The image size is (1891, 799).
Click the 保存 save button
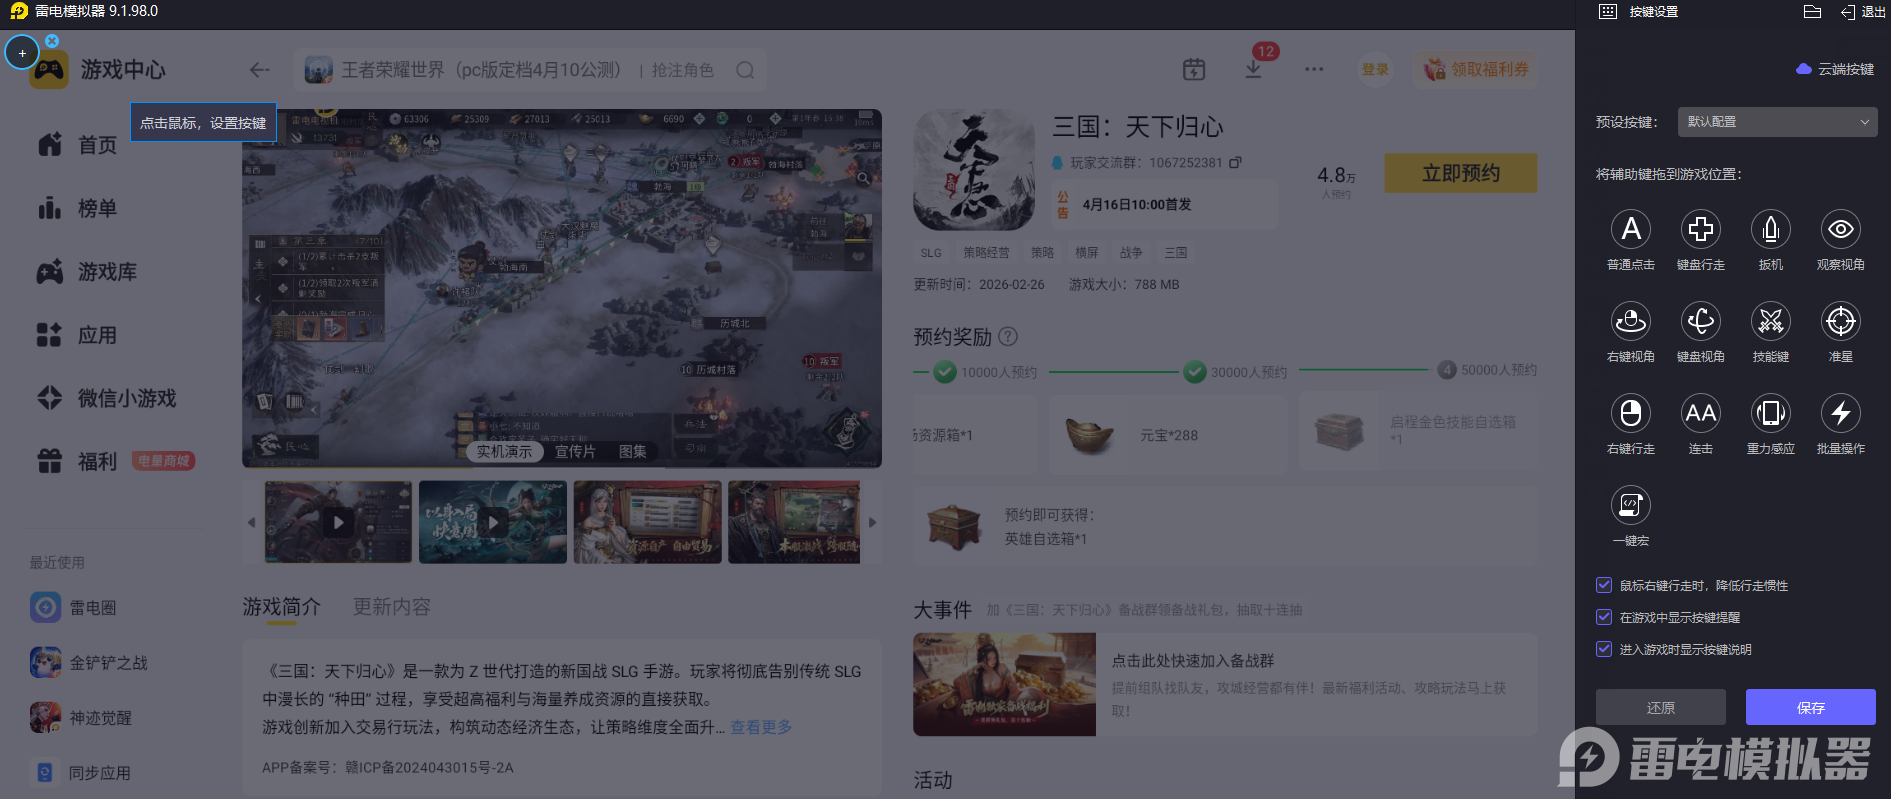tap(1811, 707)
